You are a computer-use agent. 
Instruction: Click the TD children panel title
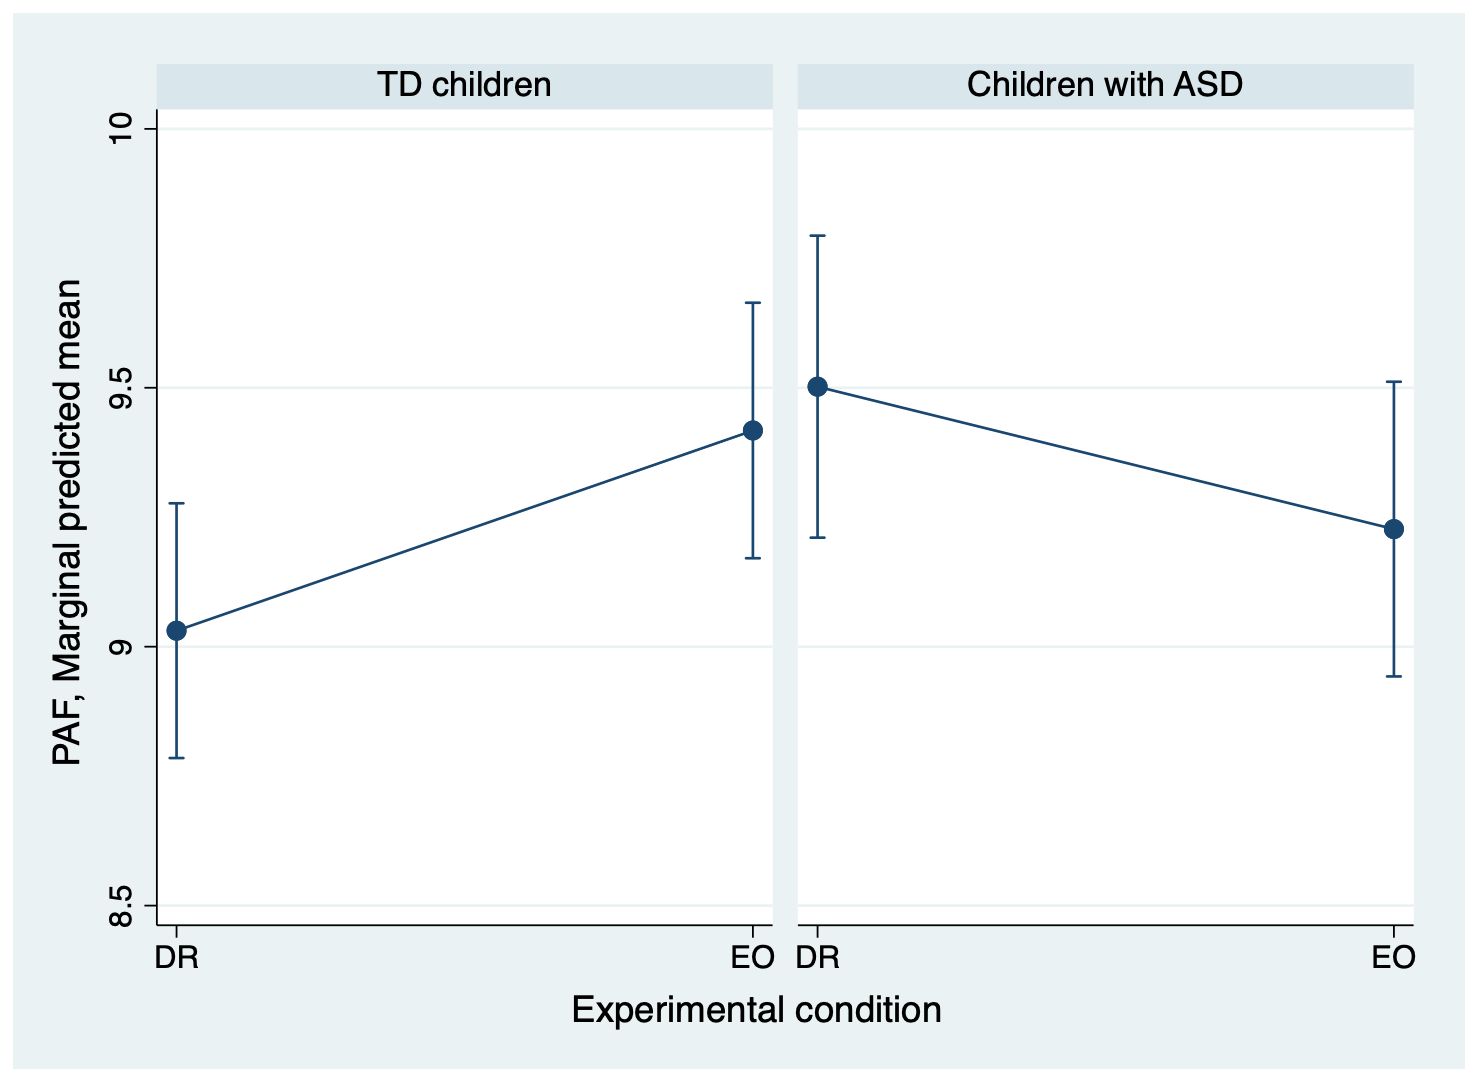(x=464, y=85)
